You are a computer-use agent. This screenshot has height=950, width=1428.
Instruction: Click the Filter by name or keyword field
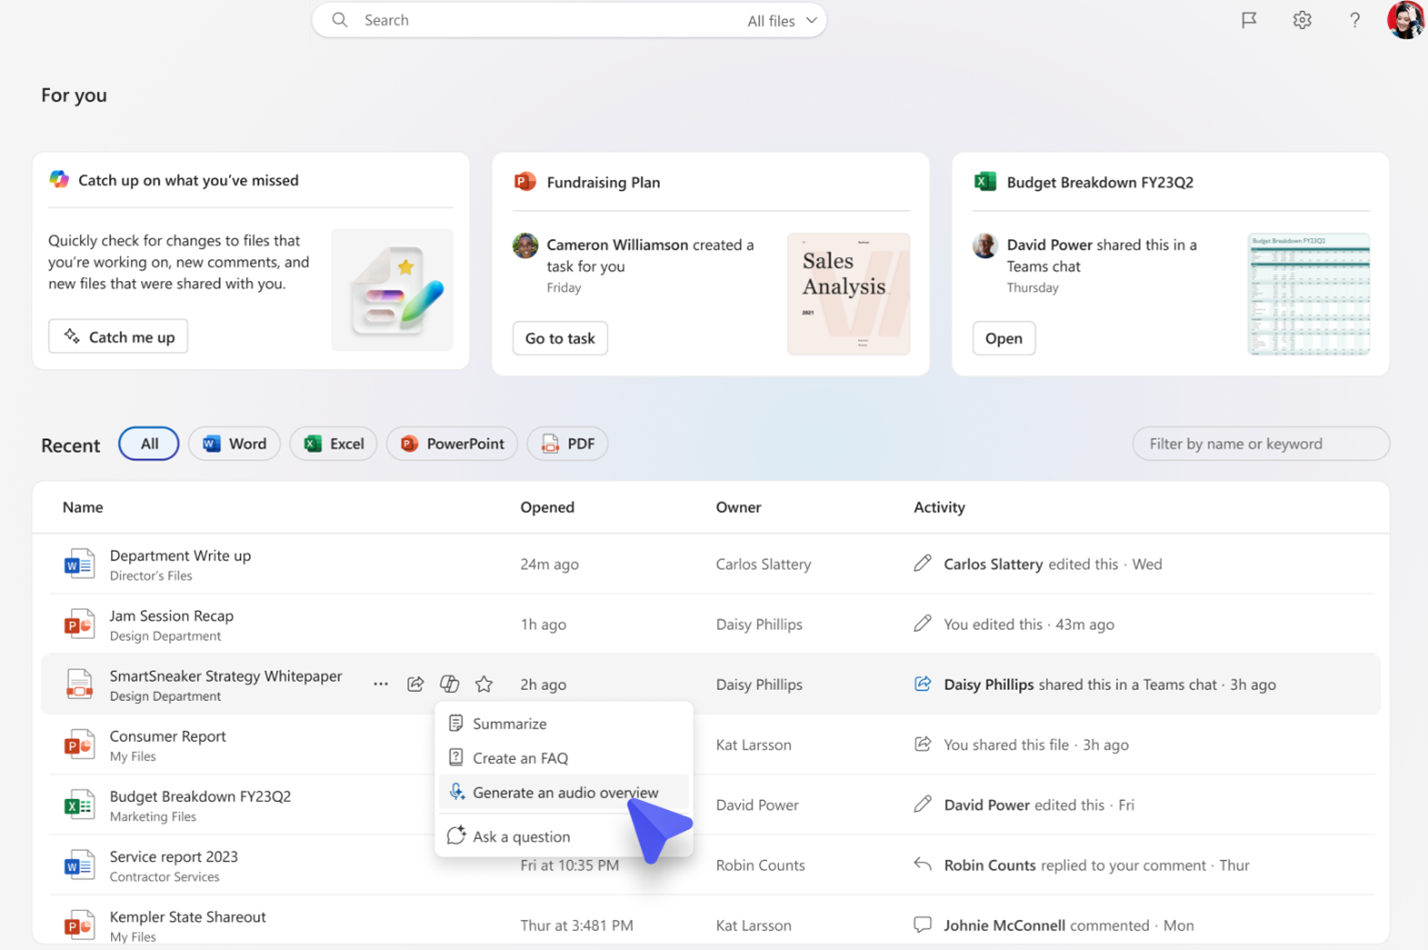(1260, 443)
